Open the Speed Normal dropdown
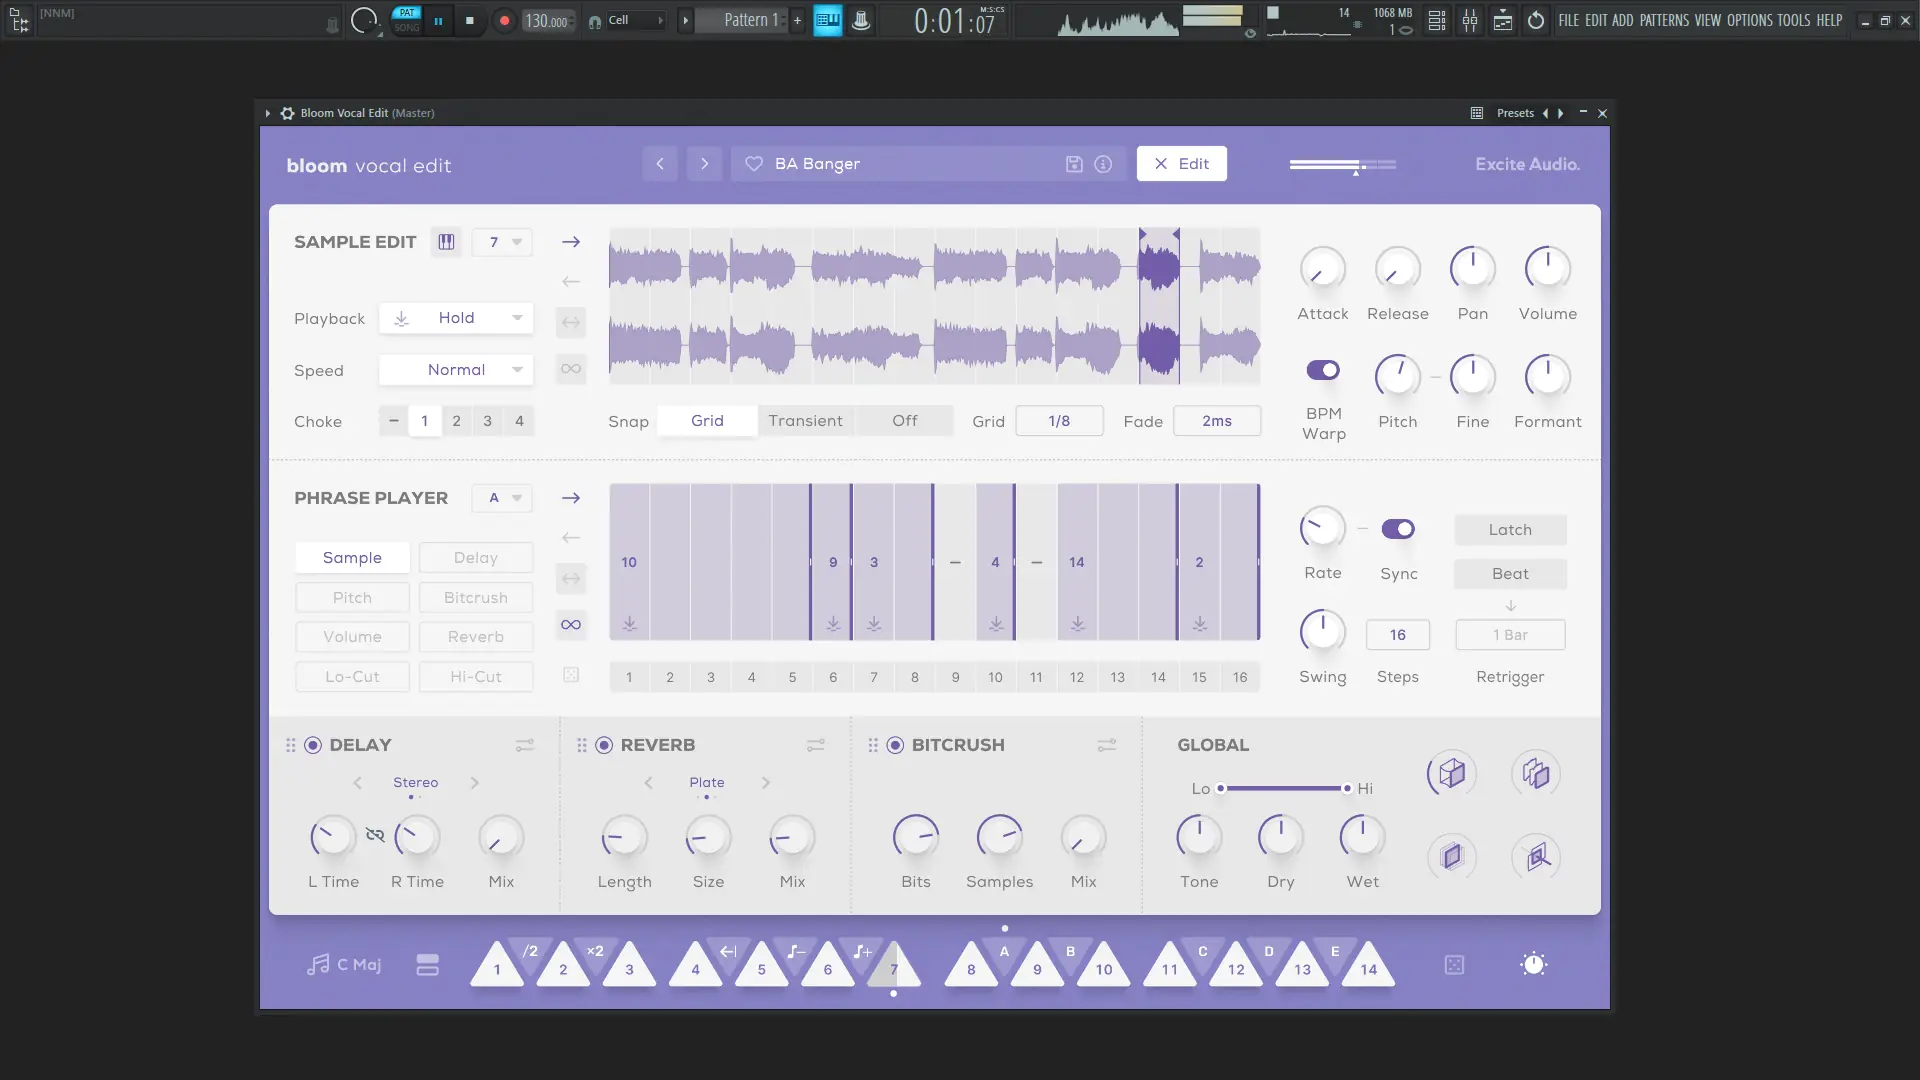1920x1080 pixels. [456, 370]
